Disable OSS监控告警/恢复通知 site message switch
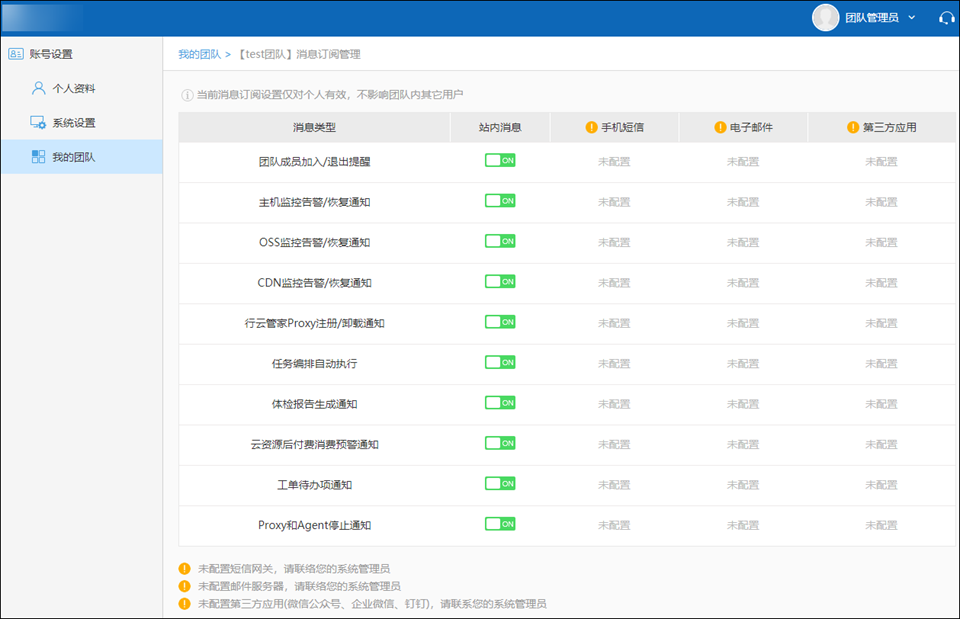This screenshot has width=960, height=619. (x=500, y=241)
